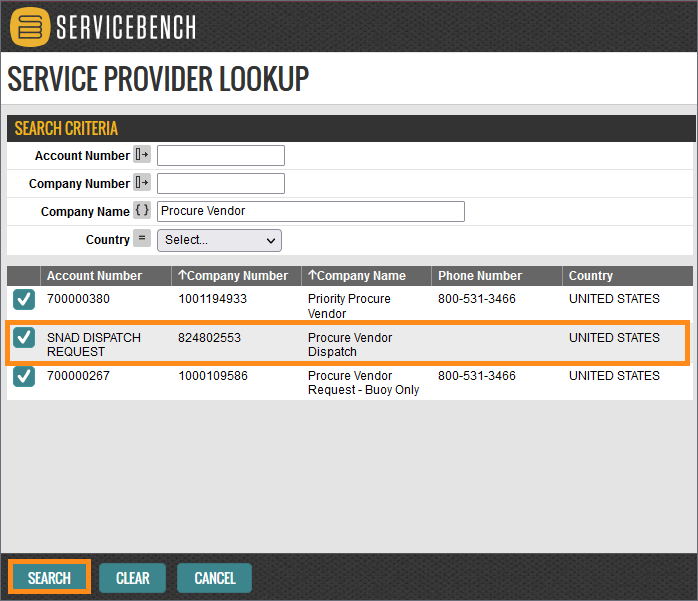Open the Country Select dropdown
Viewport: 698px width, 601px height.
pyautogui.click(x=219, y=240)
